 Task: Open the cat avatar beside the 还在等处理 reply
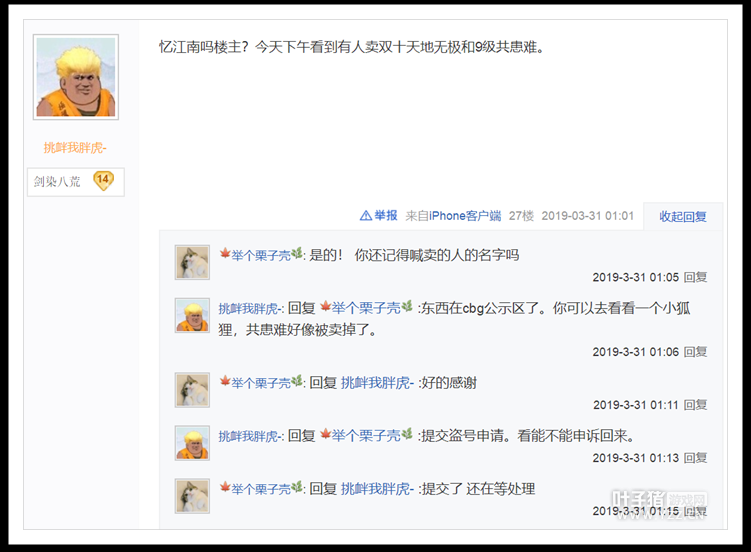[x=192, y=496]
